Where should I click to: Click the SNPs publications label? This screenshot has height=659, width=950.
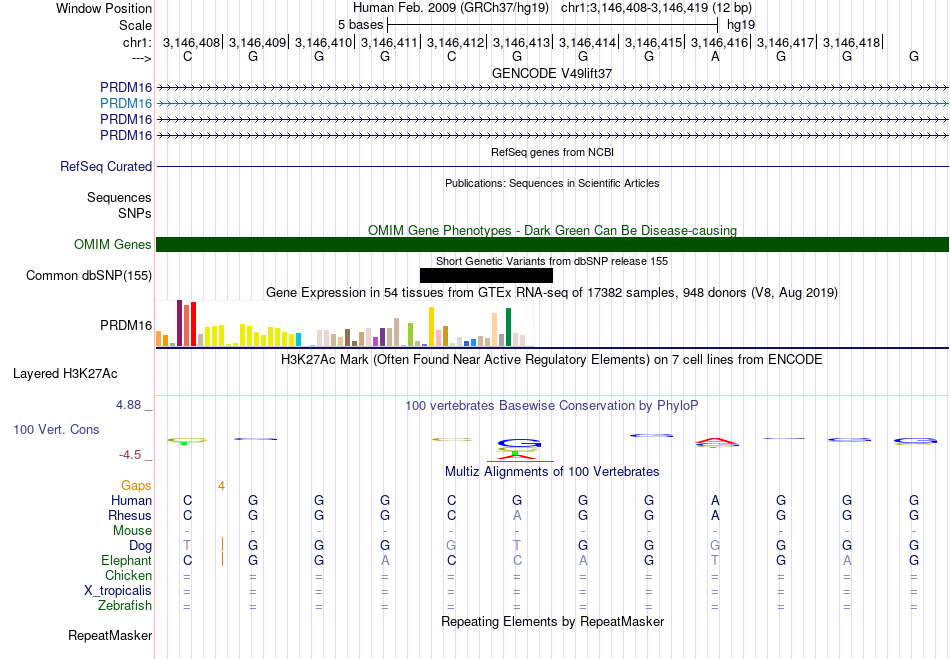tap(135, 213)
